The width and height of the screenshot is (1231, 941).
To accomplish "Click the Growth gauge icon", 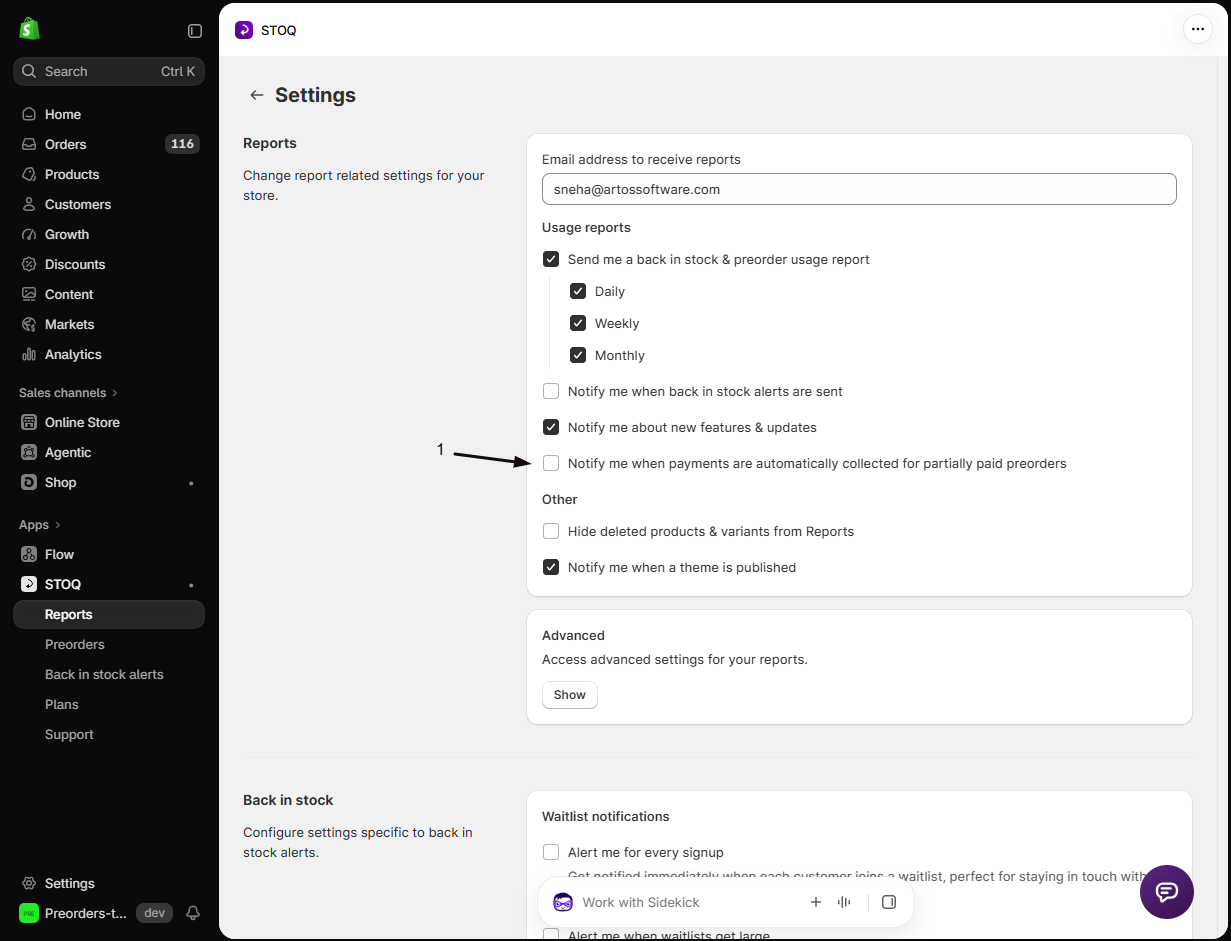I will [x=29, y=234].
